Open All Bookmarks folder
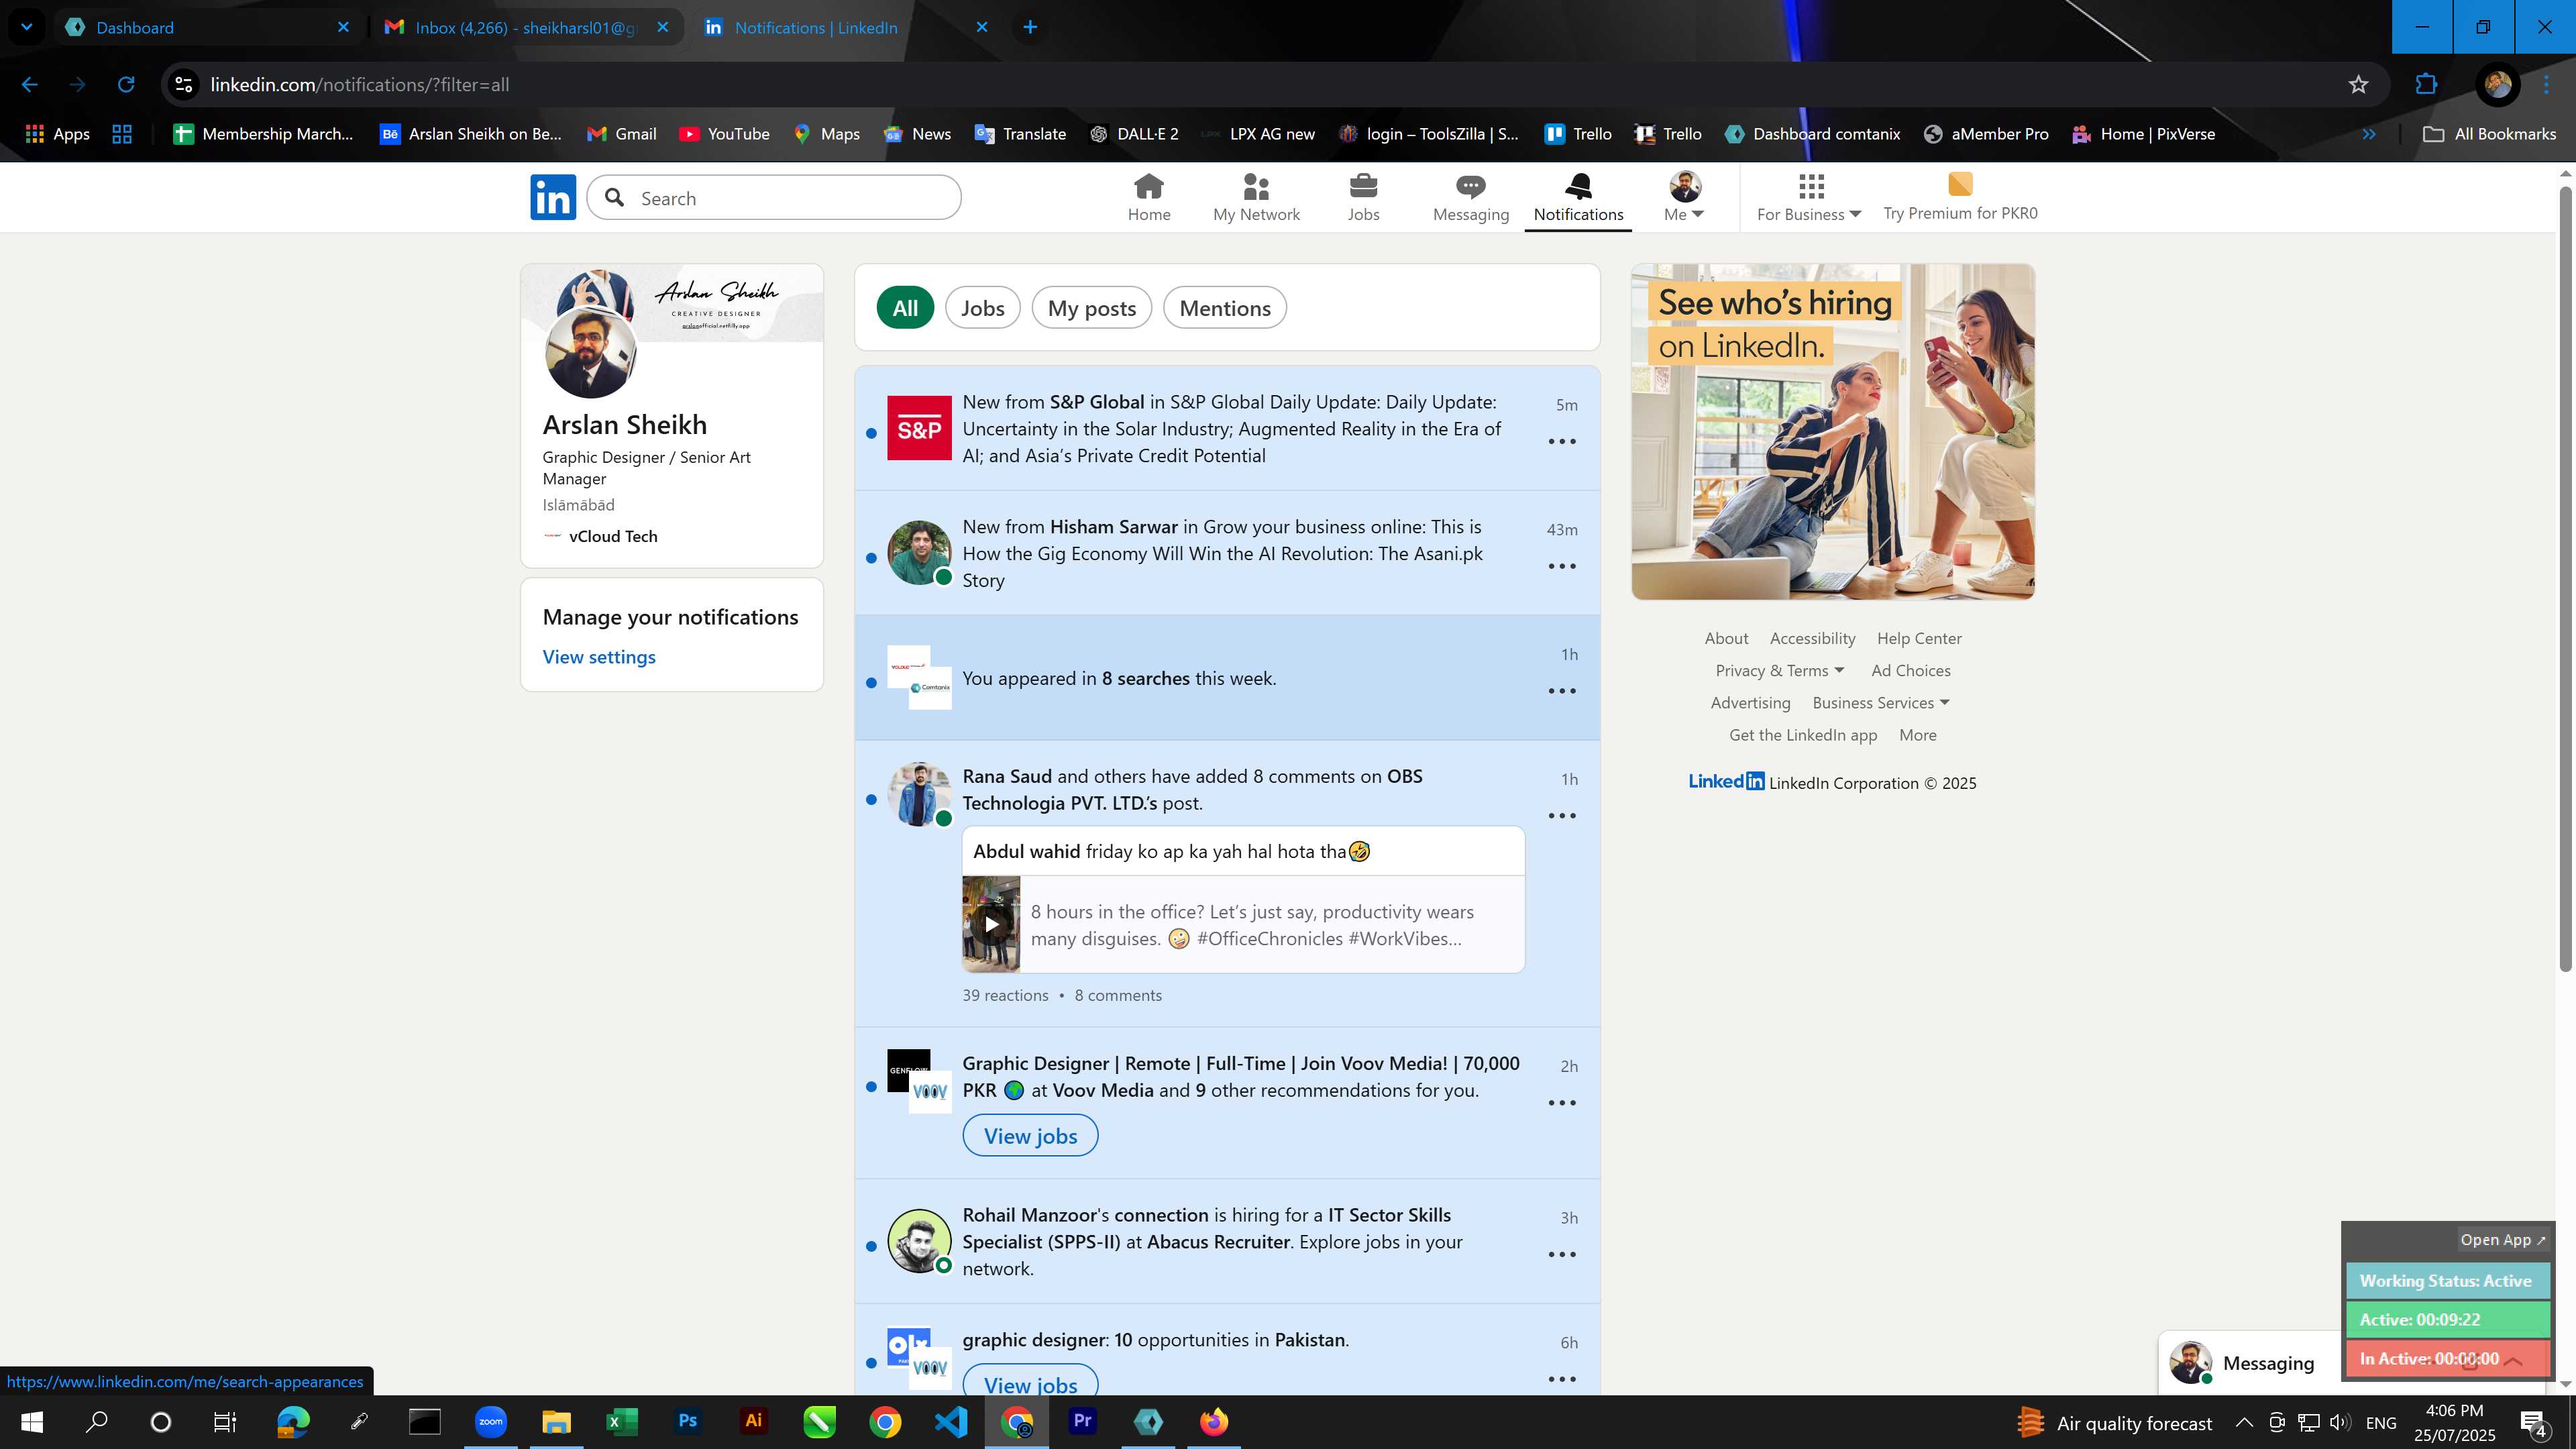Image resolution: width=2576 pixels, height=1449 pixels. pyautogui.click(x=2489, y=134)
